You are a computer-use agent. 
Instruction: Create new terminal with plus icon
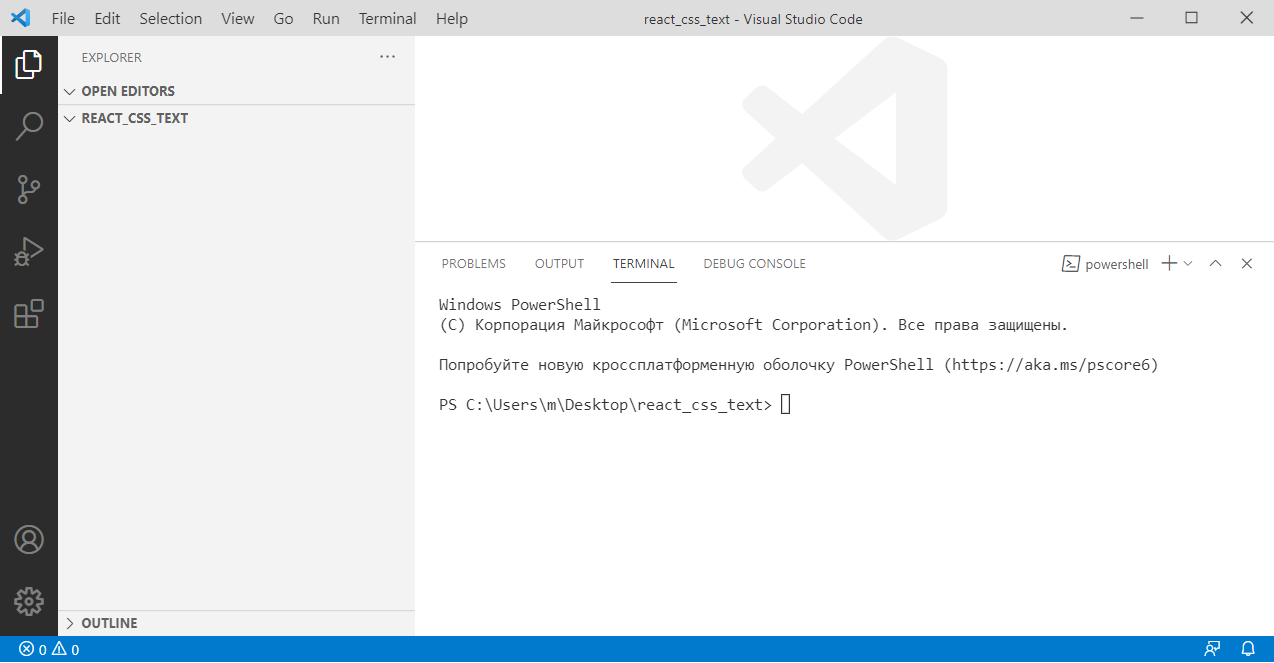(x=1168, y=264)
